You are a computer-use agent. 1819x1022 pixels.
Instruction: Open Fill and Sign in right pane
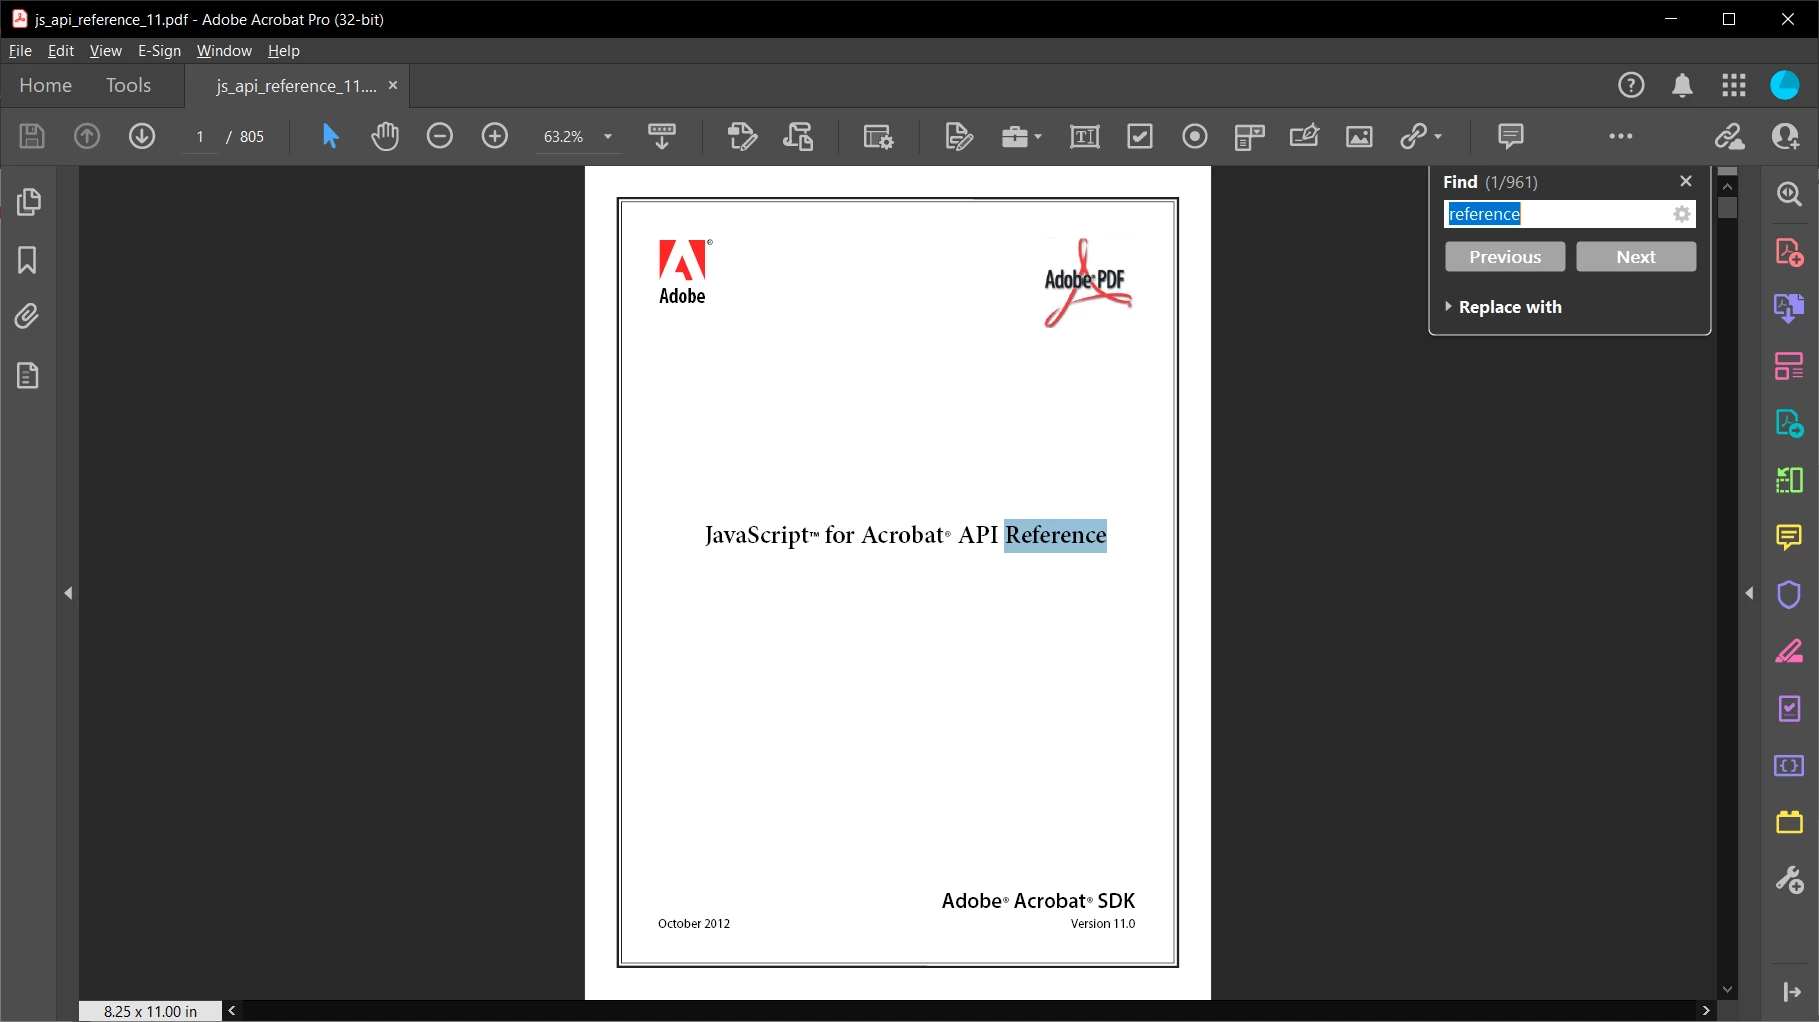(1789, 651)
